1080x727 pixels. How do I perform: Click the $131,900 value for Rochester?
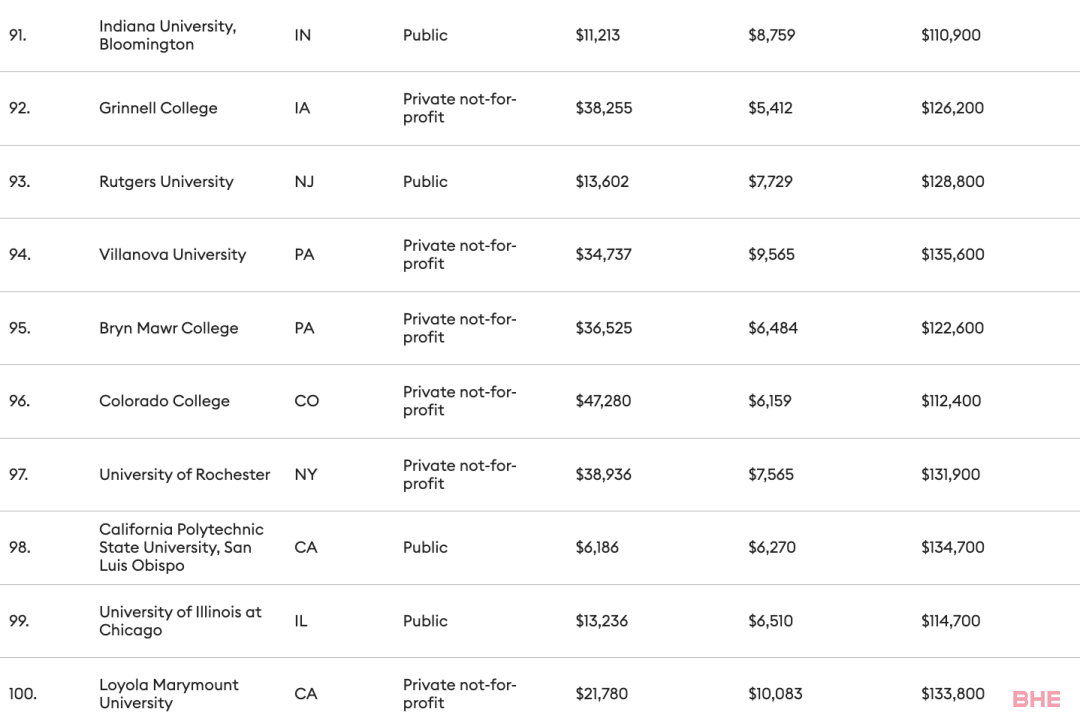tap(951, 475)
